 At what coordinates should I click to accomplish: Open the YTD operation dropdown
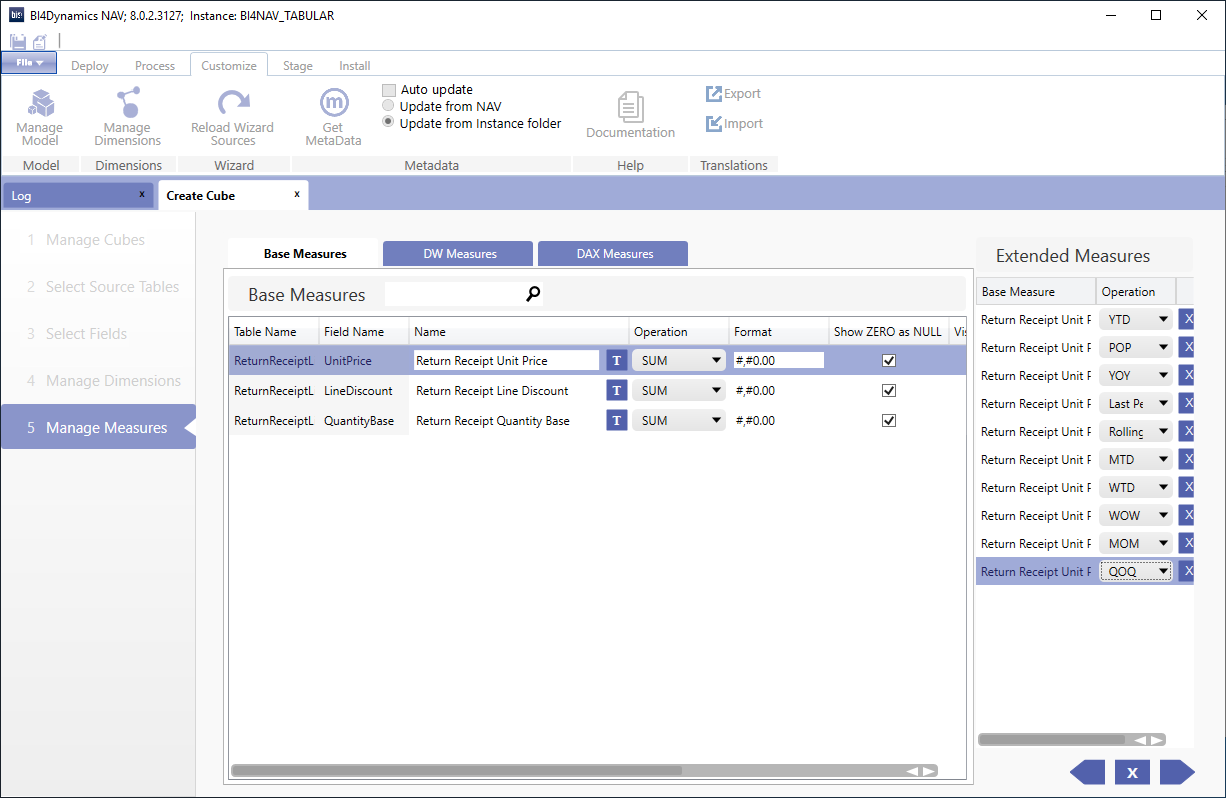point(1136,320)
